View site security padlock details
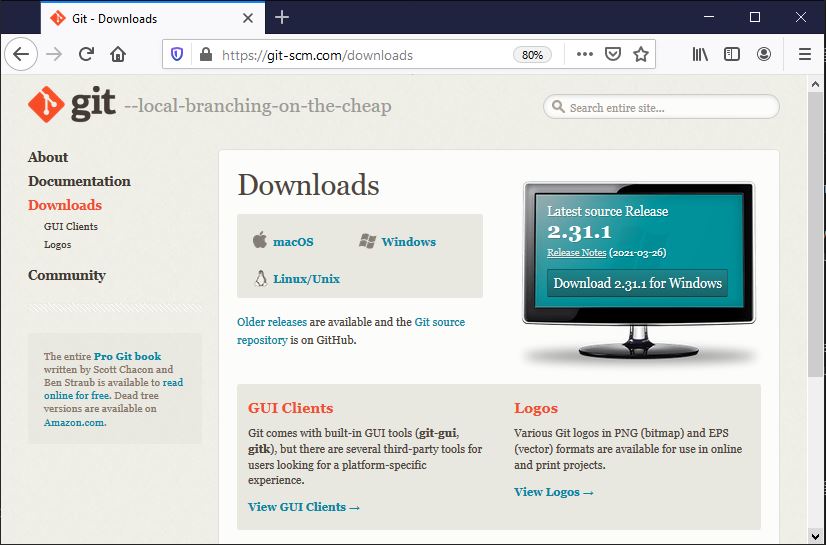826x545 pixels. coord(206,54)
